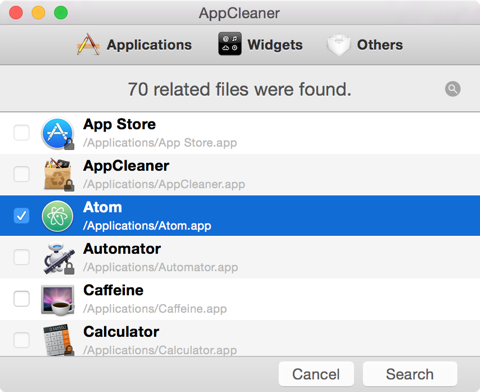Screen dimensions: 480x392
Task: Zoom the window with green button
Action: pos(61,13)
